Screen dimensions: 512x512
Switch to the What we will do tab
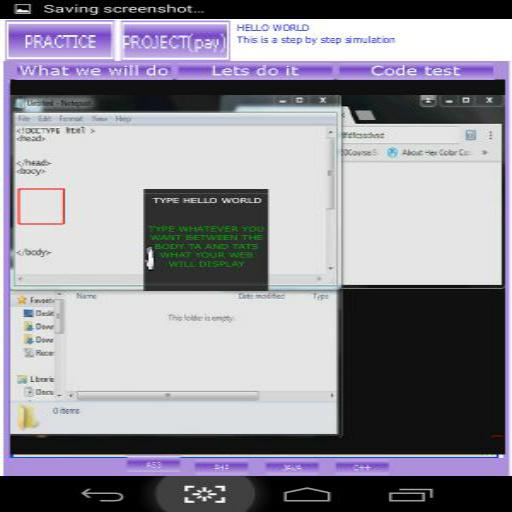94,71
